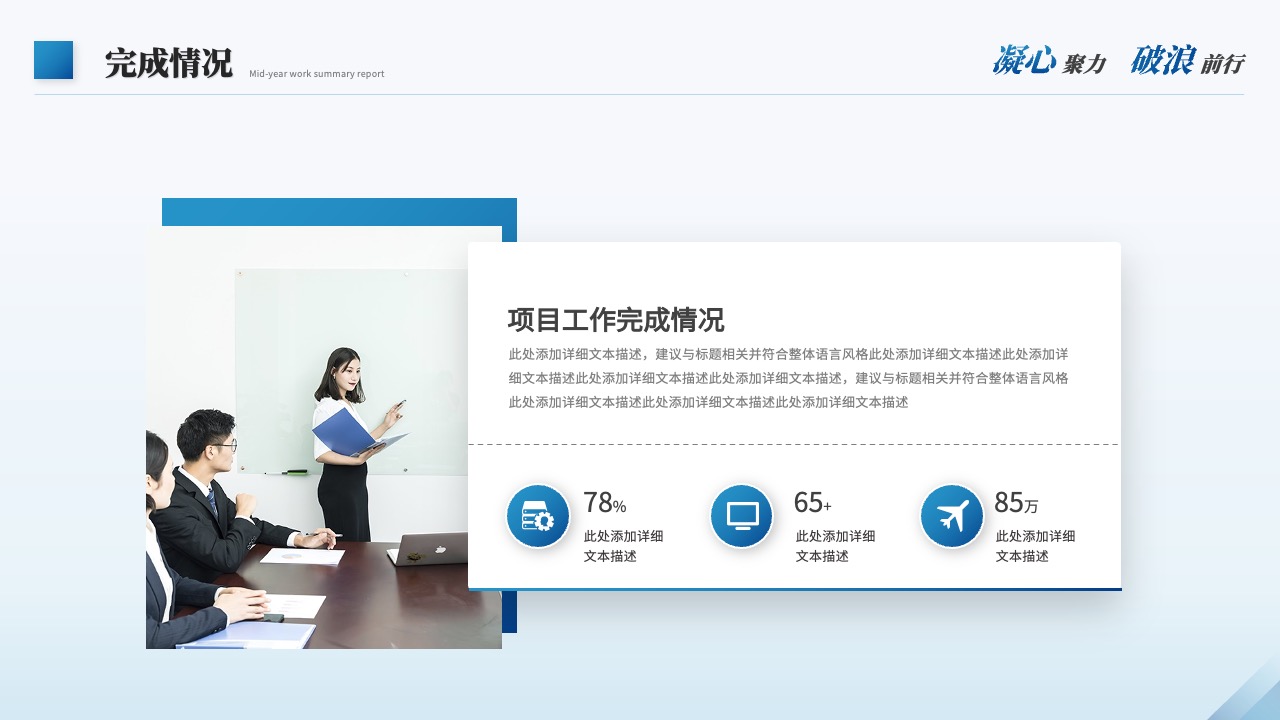Click the computer monitor icon

[742, 516]
